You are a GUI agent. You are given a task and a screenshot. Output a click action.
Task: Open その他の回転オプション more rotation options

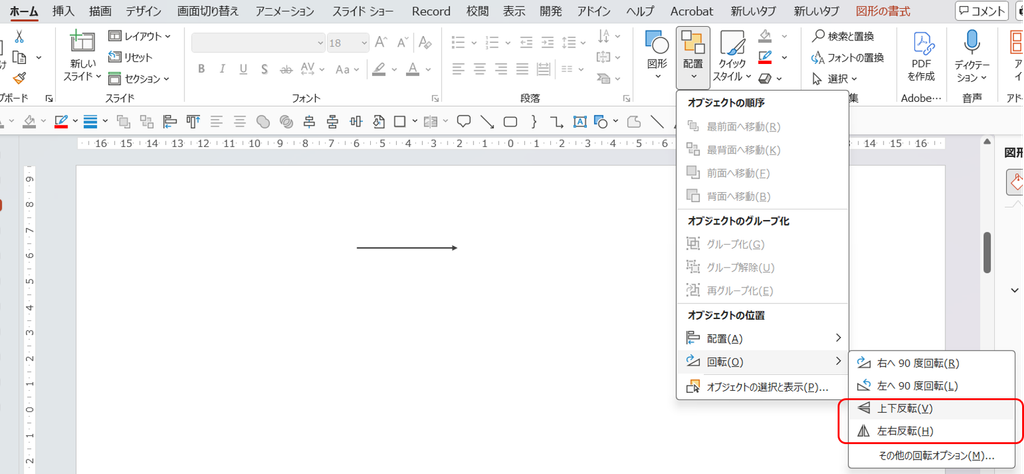[x=931, y=455]
